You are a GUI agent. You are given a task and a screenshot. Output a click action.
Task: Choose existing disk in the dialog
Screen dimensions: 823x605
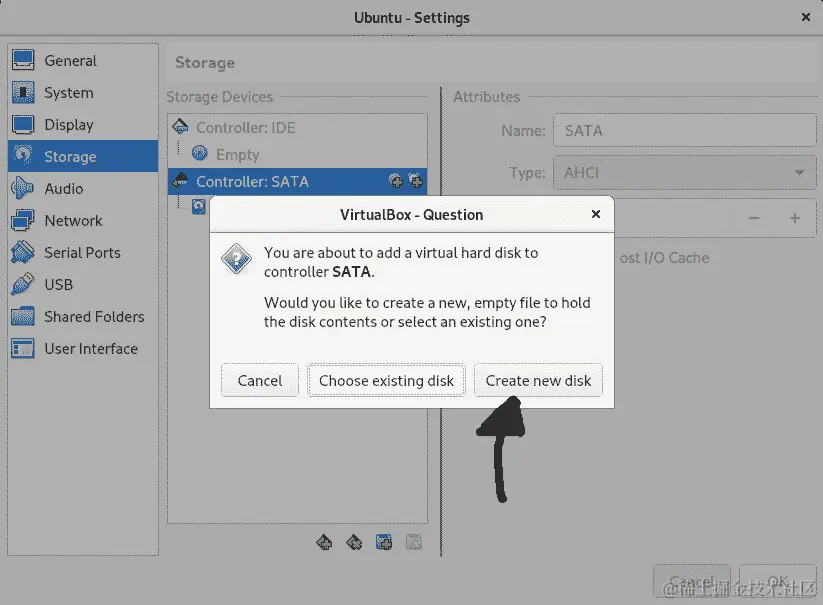click(386, 380)
